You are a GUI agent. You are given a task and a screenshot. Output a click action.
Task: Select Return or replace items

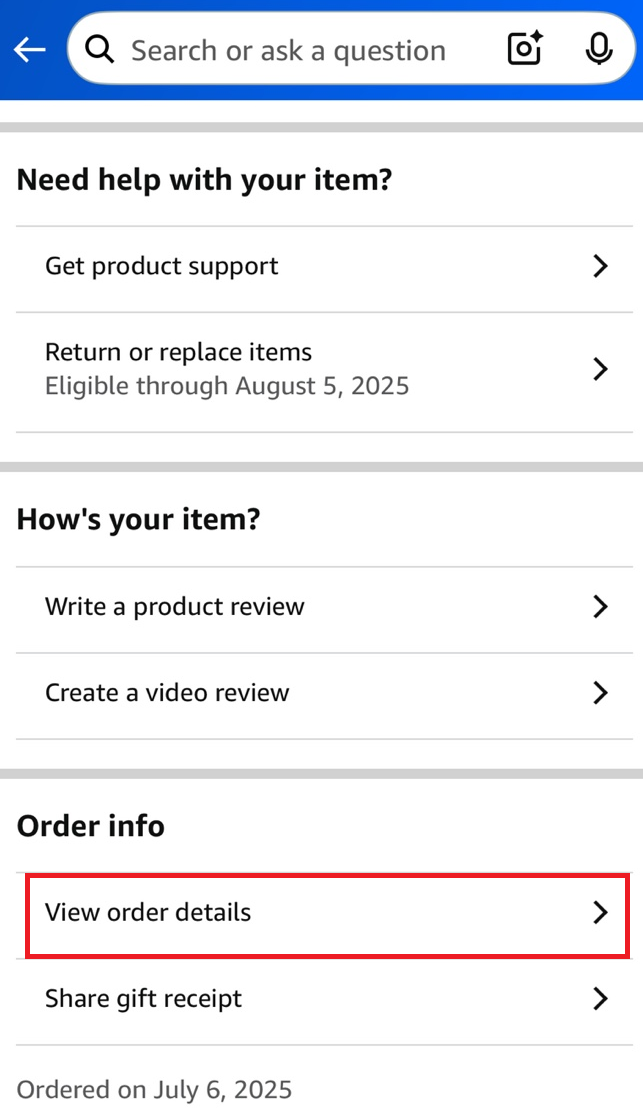179,353
